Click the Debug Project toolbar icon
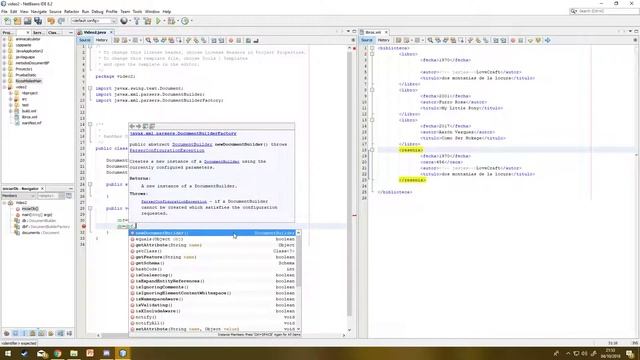640x360 pixels. pyautogui.click(x=171, y=21)
